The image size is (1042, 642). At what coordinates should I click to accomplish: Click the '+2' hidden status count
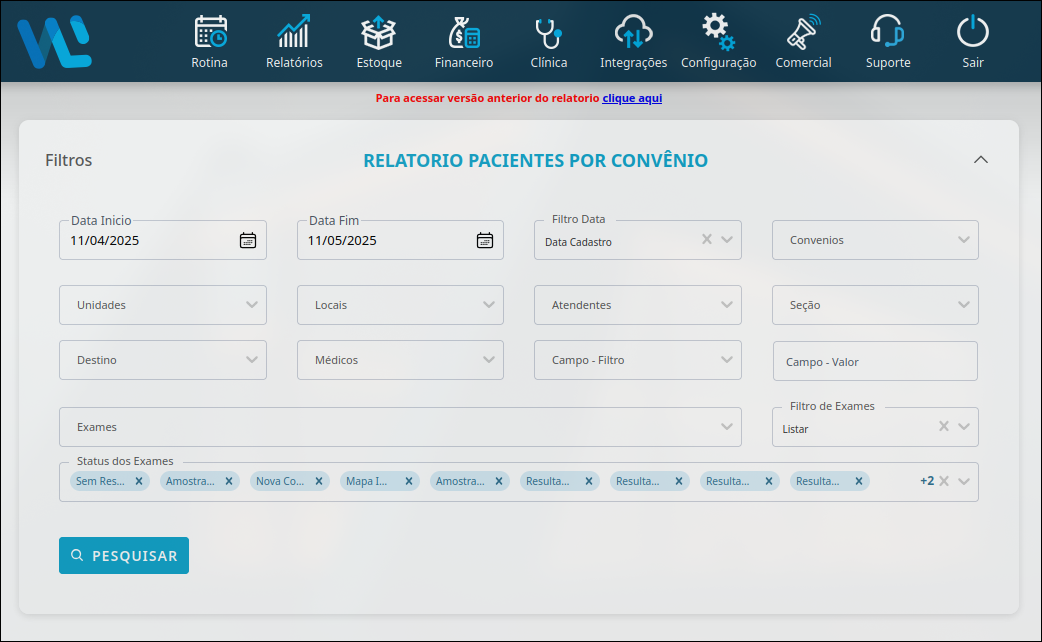point(927,481)
